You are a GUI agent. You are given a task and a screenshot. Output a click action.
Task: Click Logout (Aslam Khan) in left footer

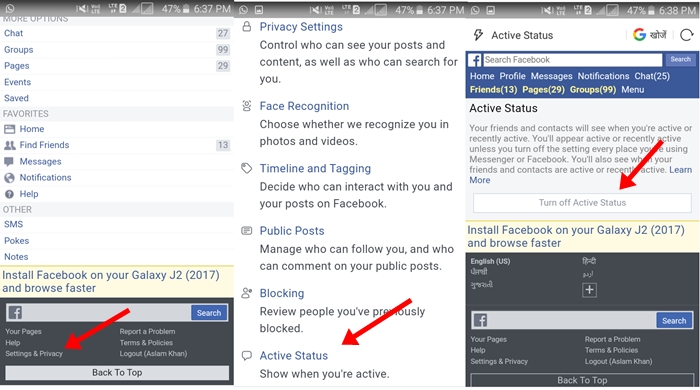click(153, 353)
